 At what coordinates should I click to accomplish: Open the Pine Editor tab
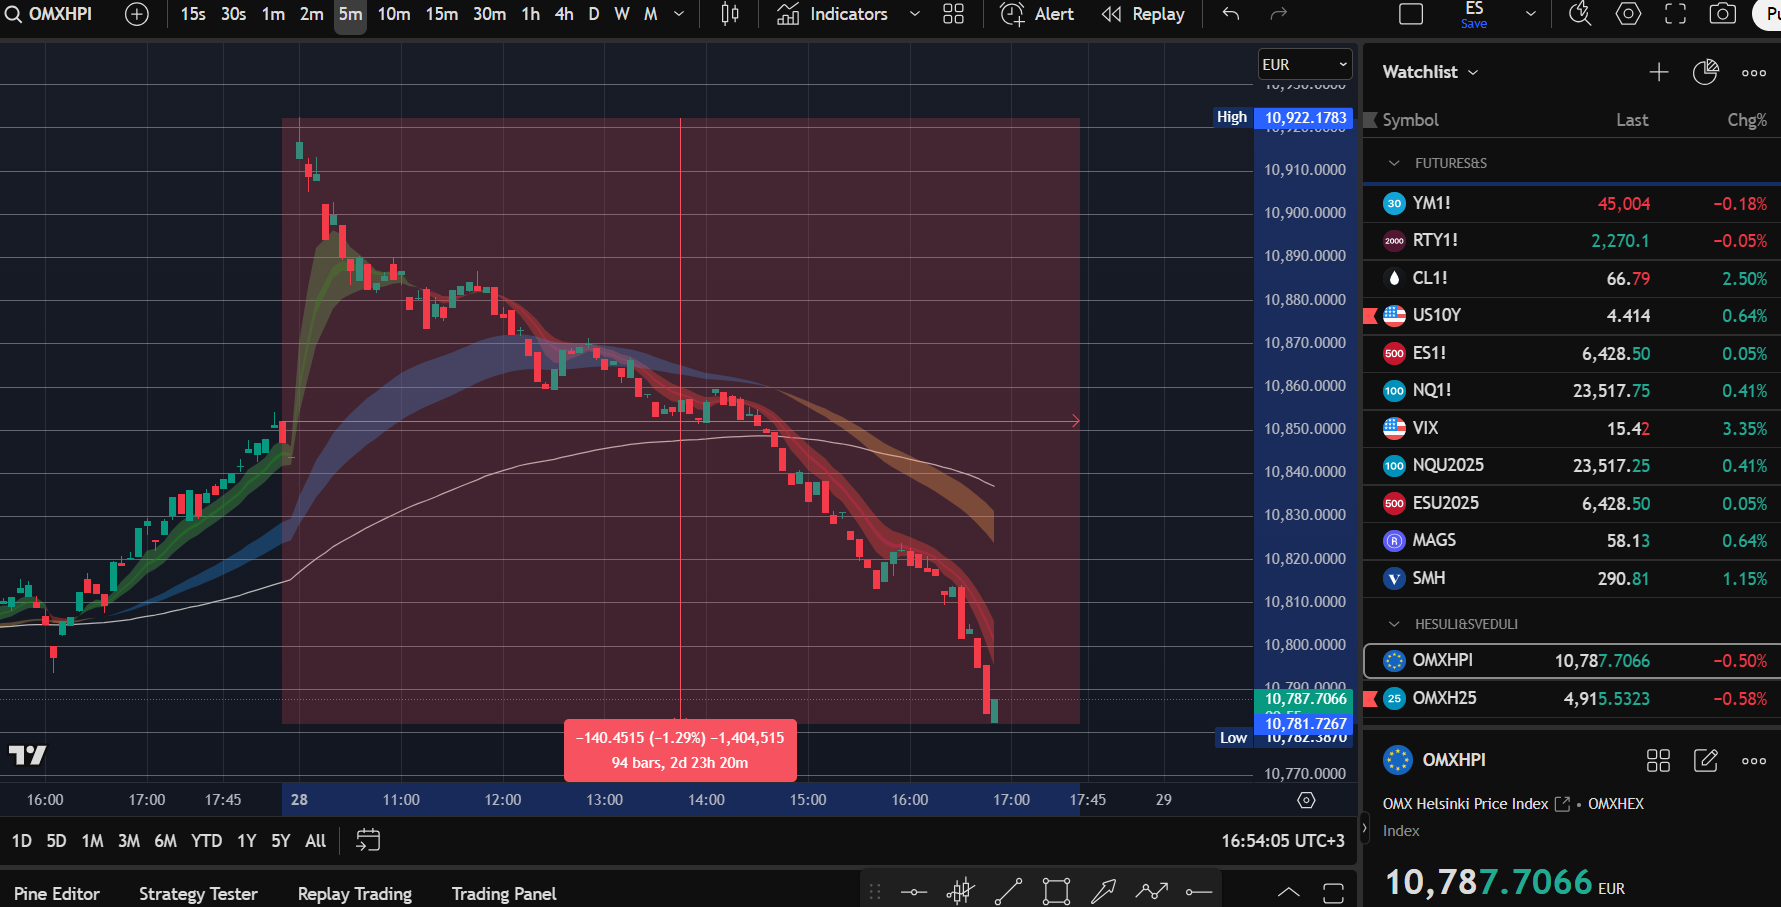pyautogui.click(x=57, y=893)
